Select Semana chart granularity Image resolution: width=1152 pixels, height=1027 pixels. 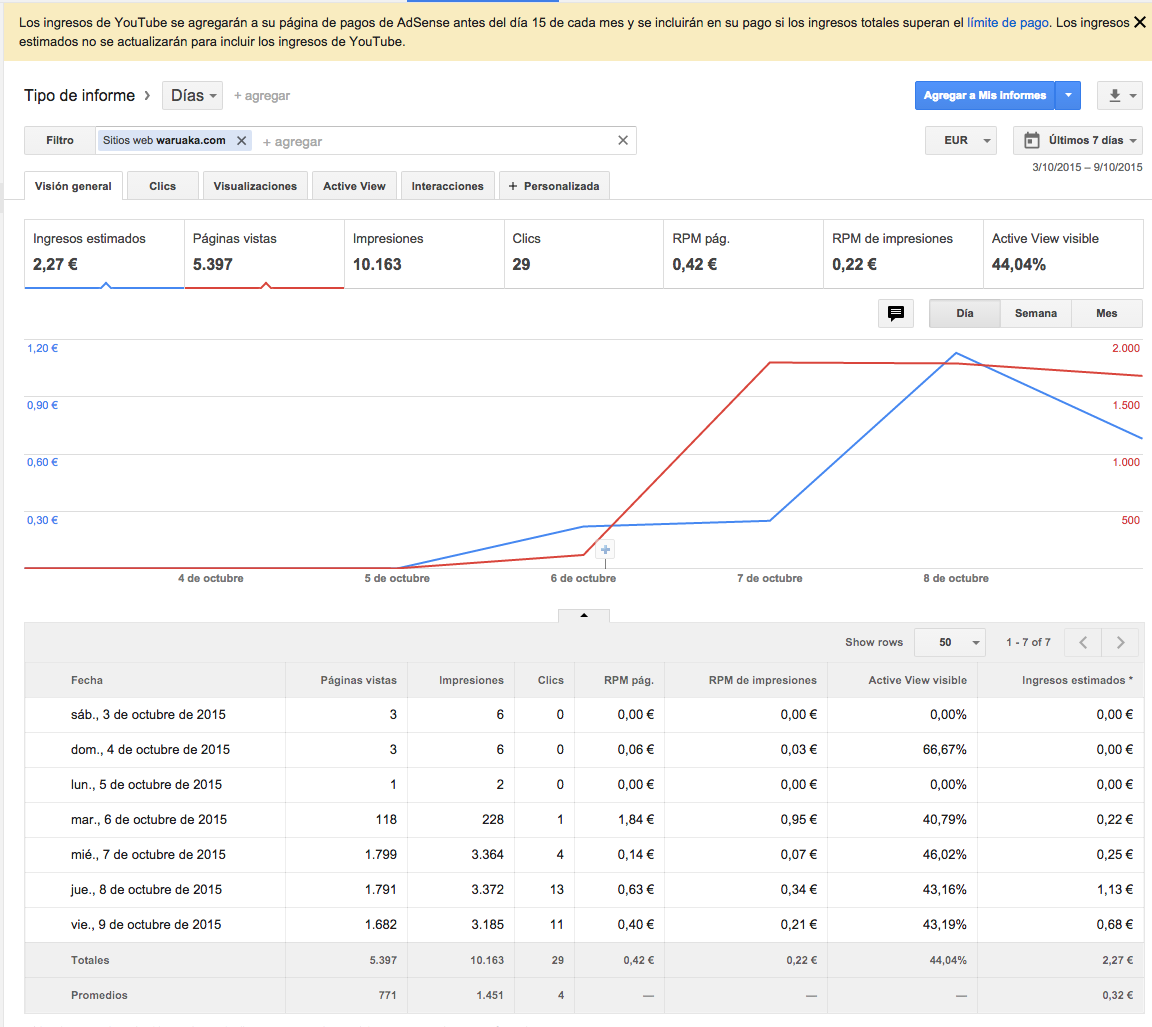[x=1036, y=314]
